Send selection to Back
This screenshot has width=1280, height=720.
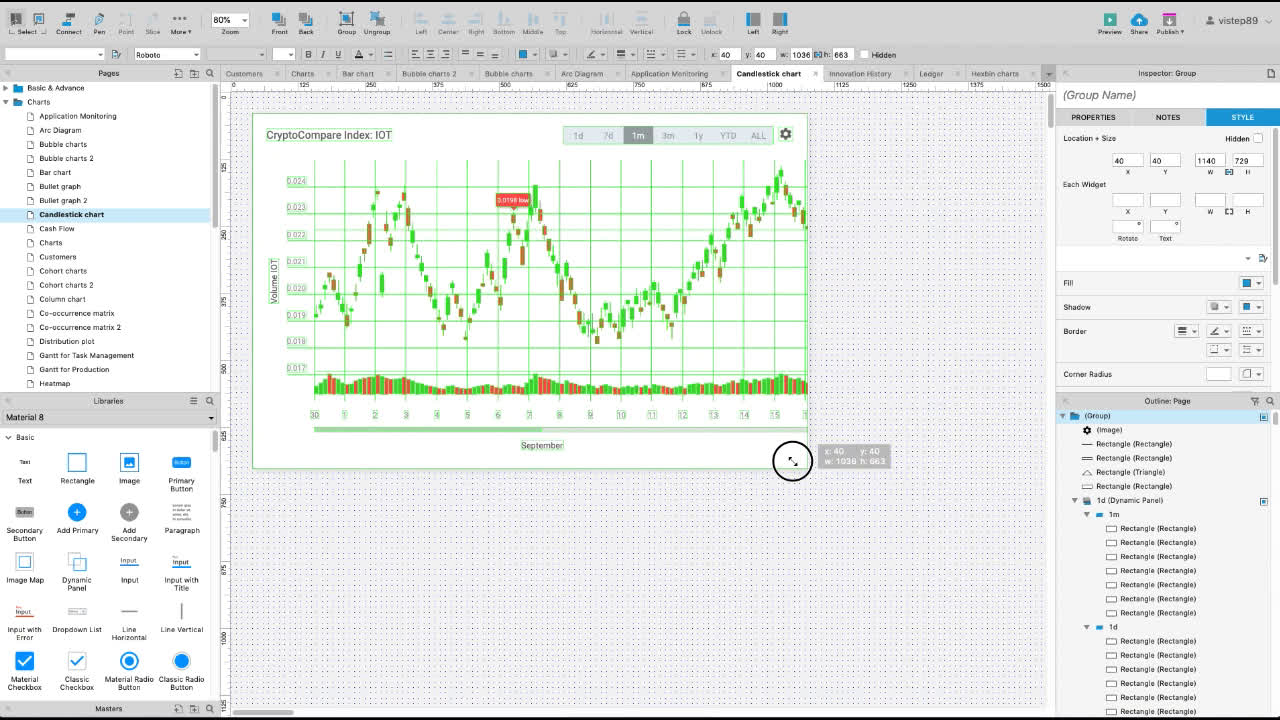coord(306,23)
